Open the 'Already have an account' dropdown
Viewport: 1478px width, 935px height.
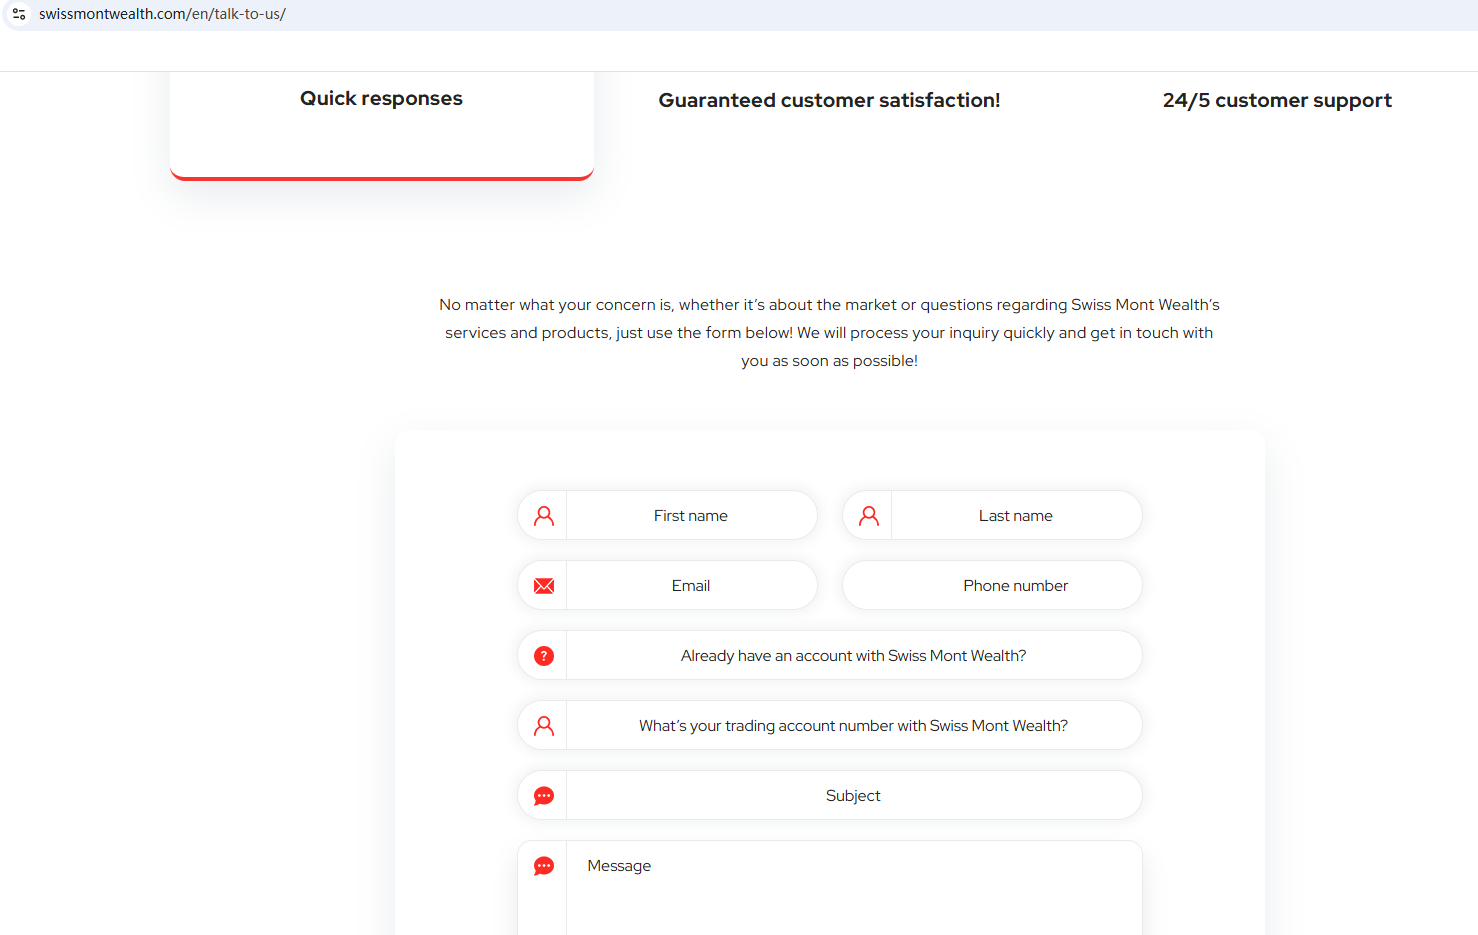point(853,656)
